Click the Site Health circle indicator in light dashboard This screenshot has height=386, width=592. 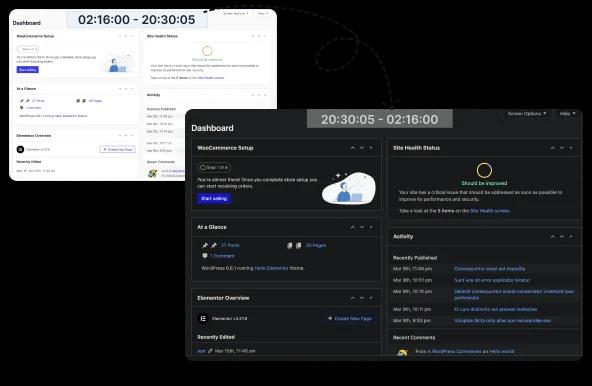(207, 51)
